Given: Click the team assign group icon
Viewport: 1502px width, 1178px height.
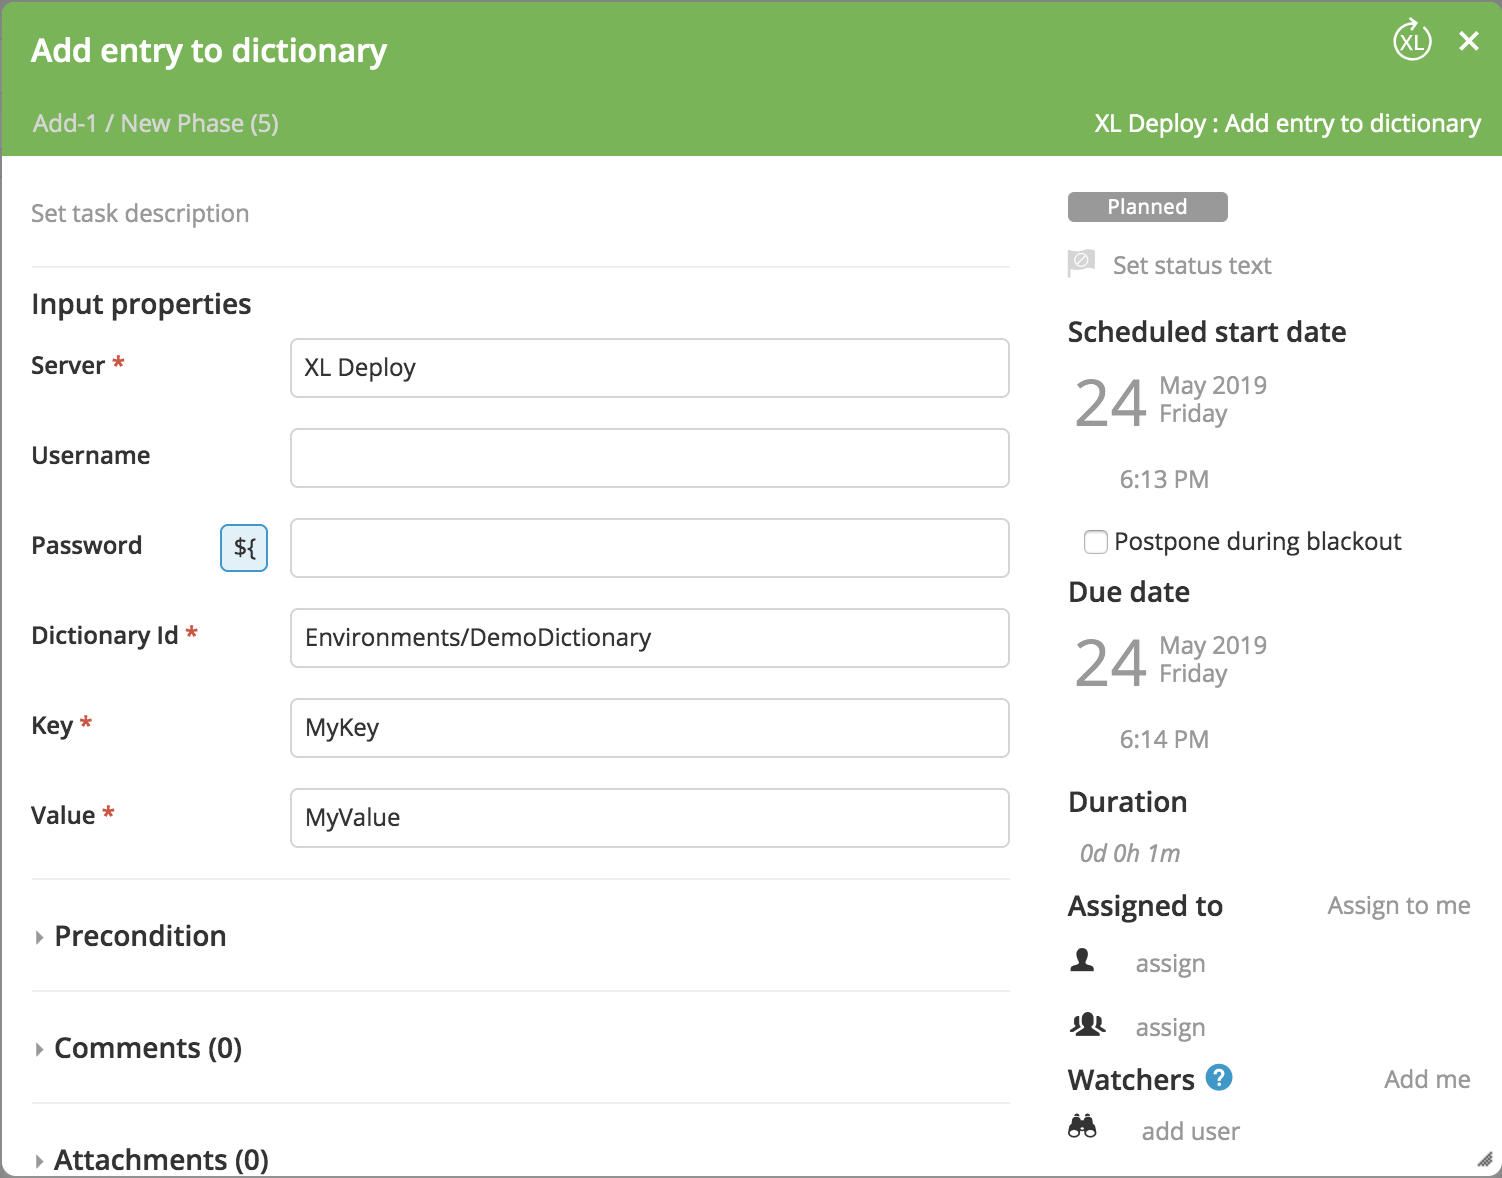Looking at the screenshot, I should (1087, 1025).
